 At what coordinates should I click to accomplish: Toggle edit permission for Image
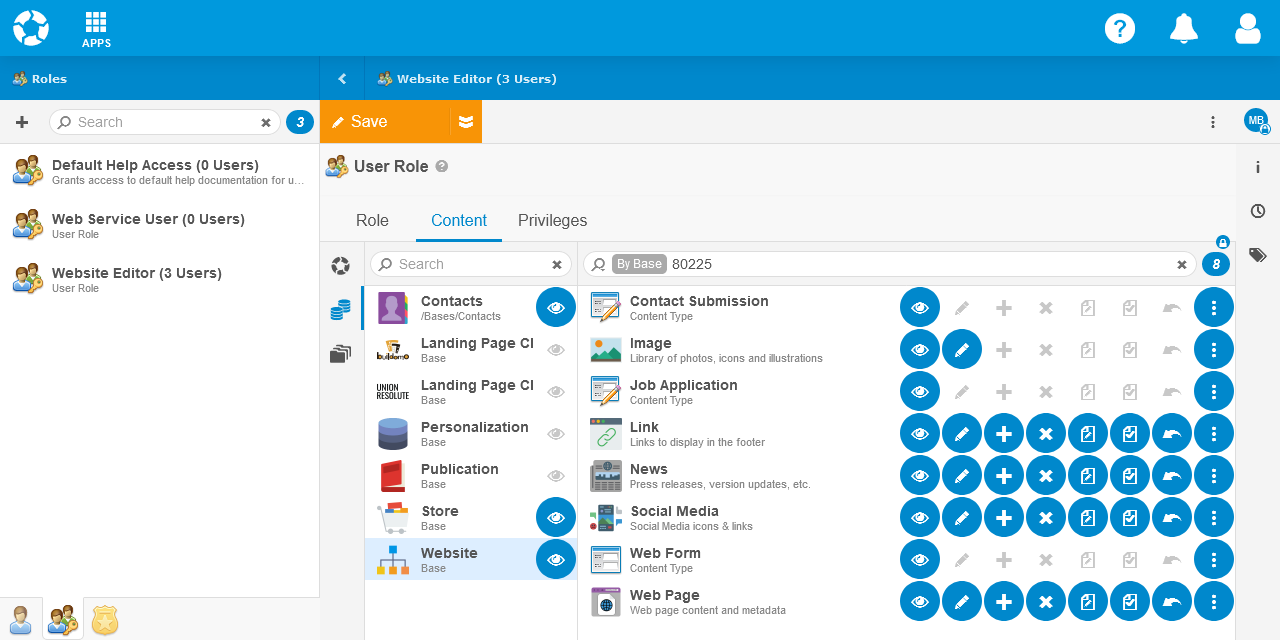pyautogui.click(x=962, y=350)
